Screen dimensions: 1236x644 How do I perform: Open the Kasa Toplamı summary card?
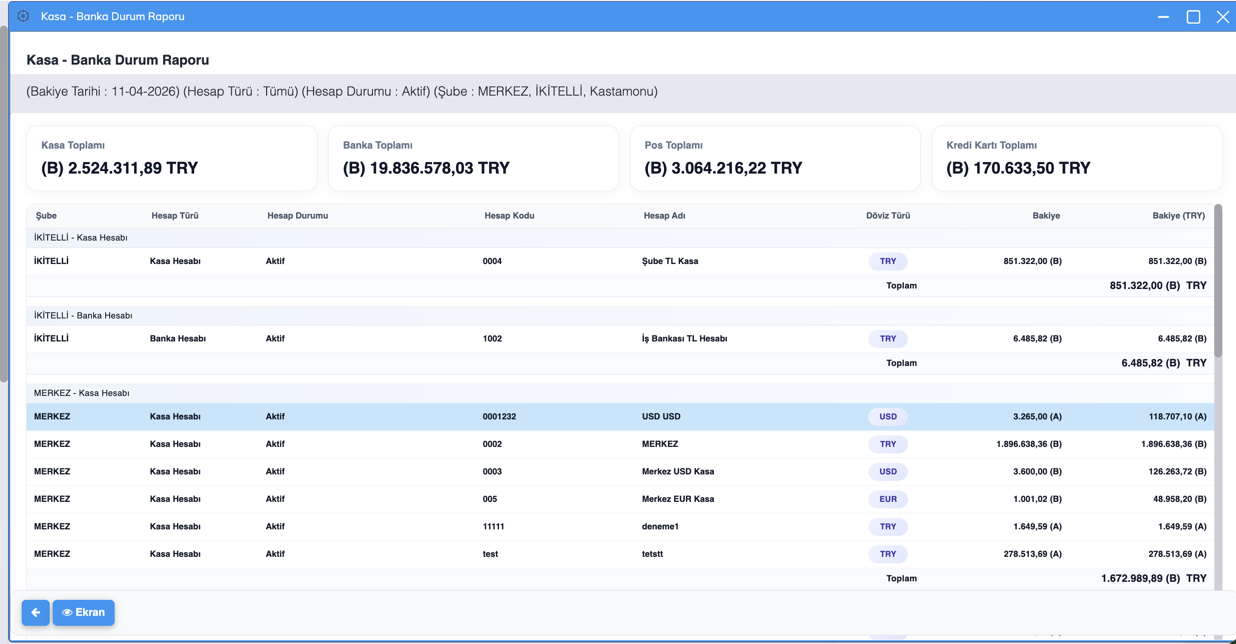click(x=171, y=158)
